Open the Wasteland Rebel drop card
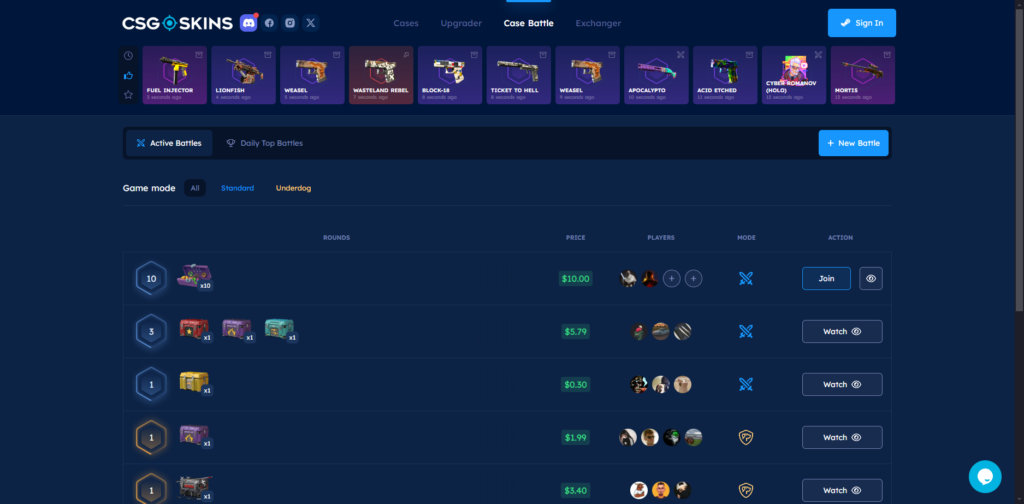This screenshot has height=504, width=1024. pos(381,75)
